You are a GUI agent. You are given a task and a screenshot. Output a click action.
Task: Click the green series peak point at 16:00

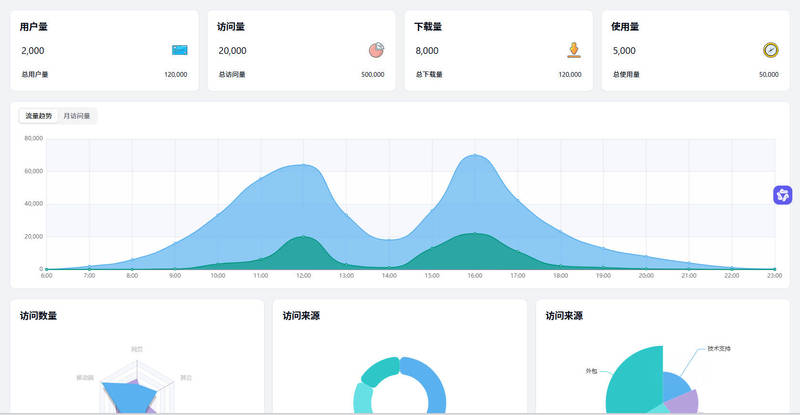tap(475, 233)
